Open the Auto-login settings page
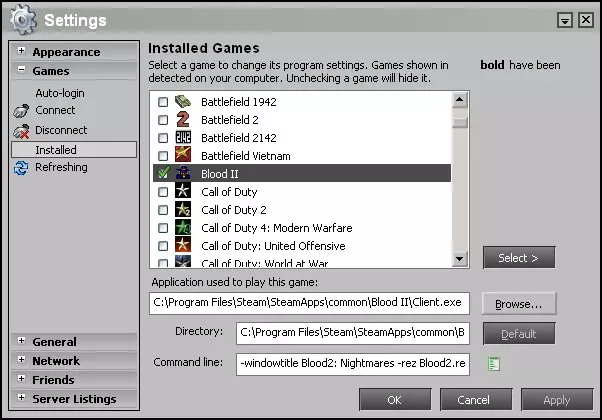This screenshot has width=602, height=420. click(x=60, y=93)
